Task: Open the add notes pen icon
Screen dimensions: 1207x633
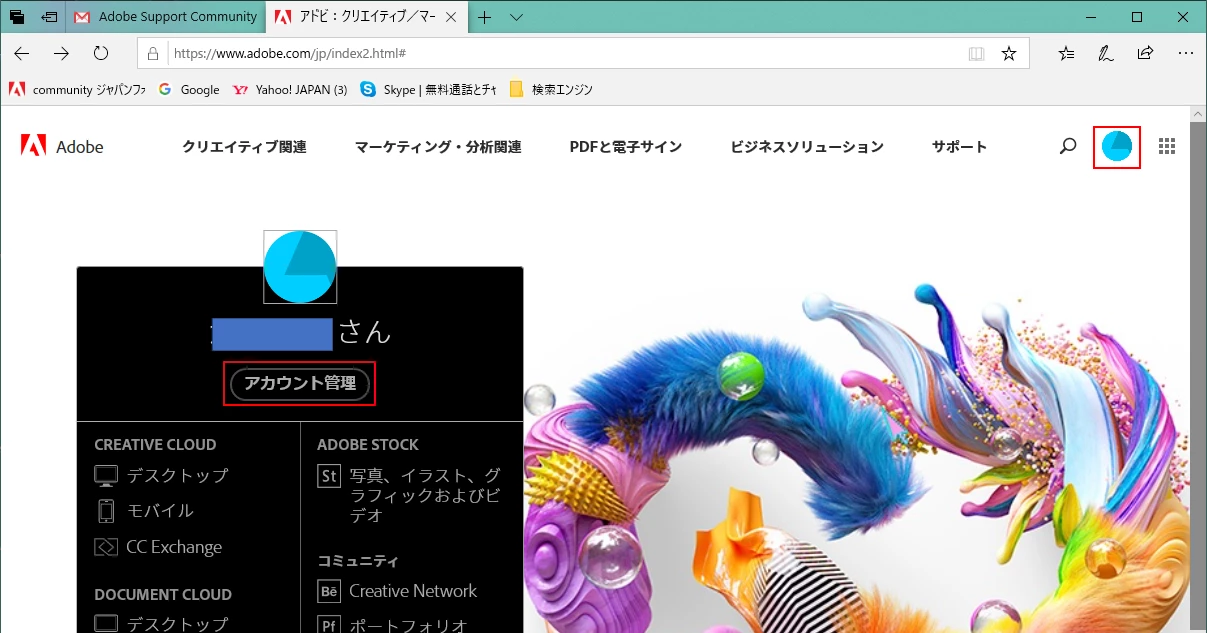Action: point(1106,53)
